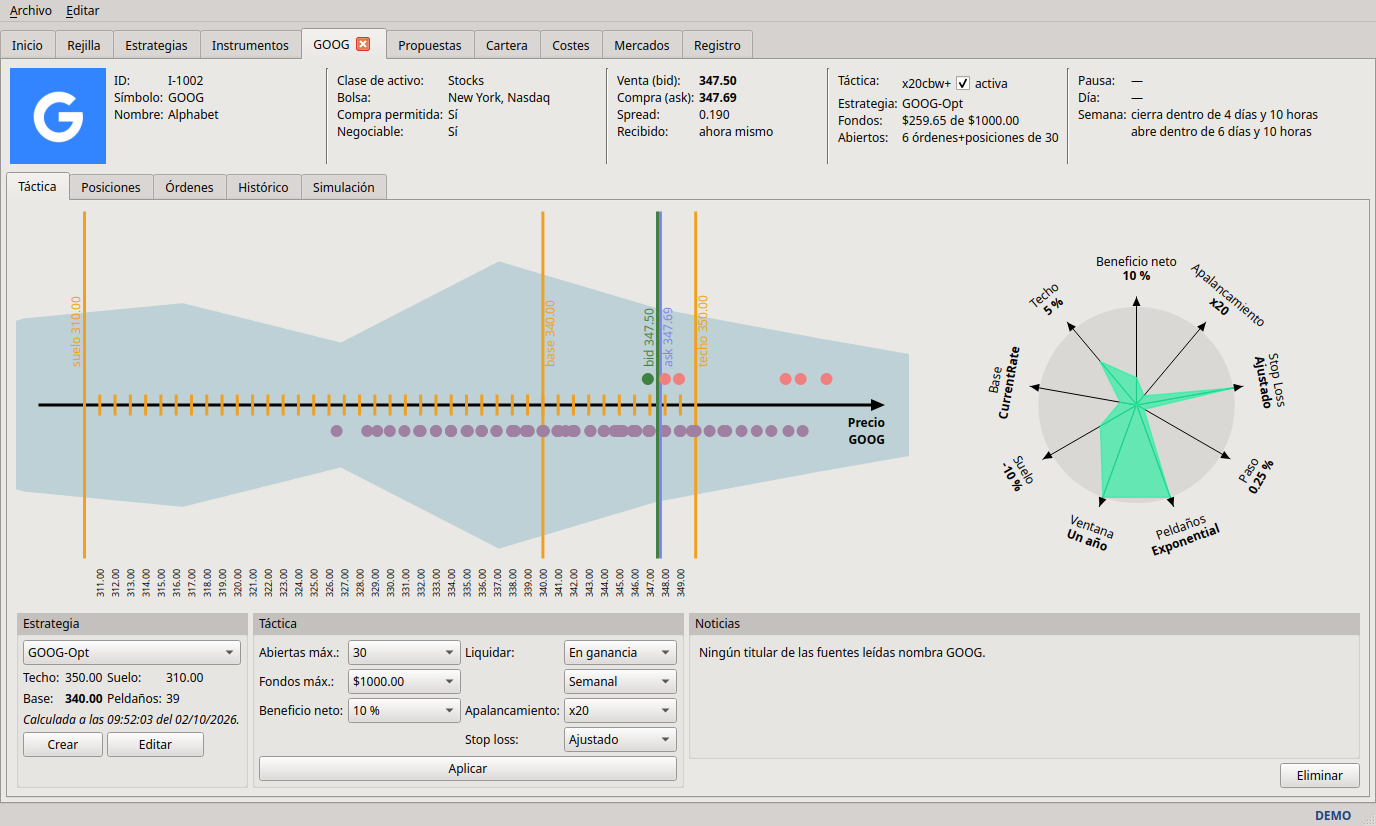Click the 'Peldaños Exponential' radar axis label
1376x826 pixels.
pos(1184,535)
